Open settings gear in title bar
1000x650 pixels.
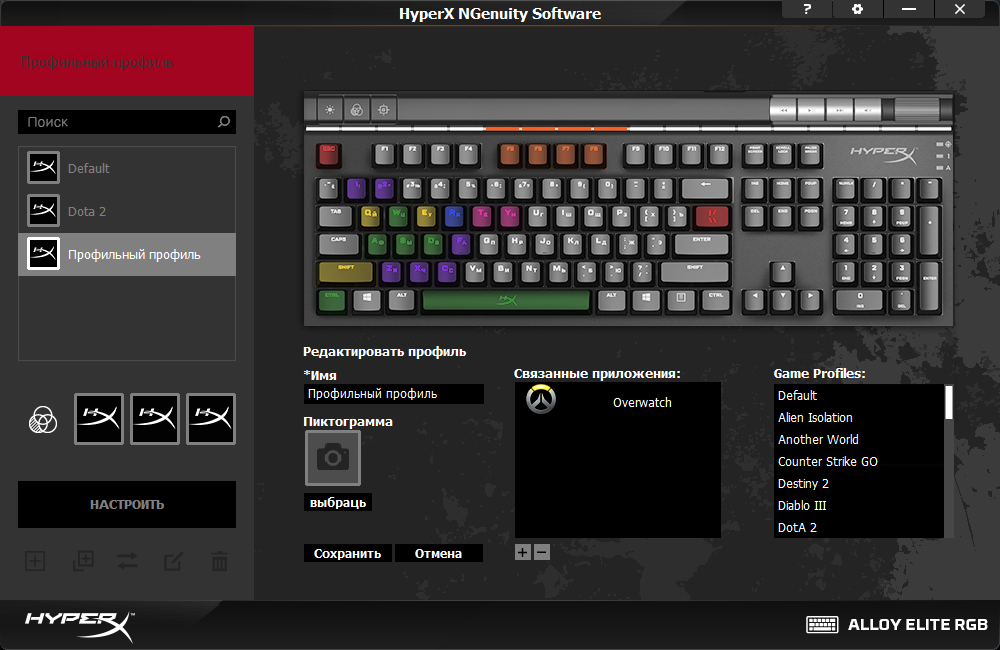[858, 9]
